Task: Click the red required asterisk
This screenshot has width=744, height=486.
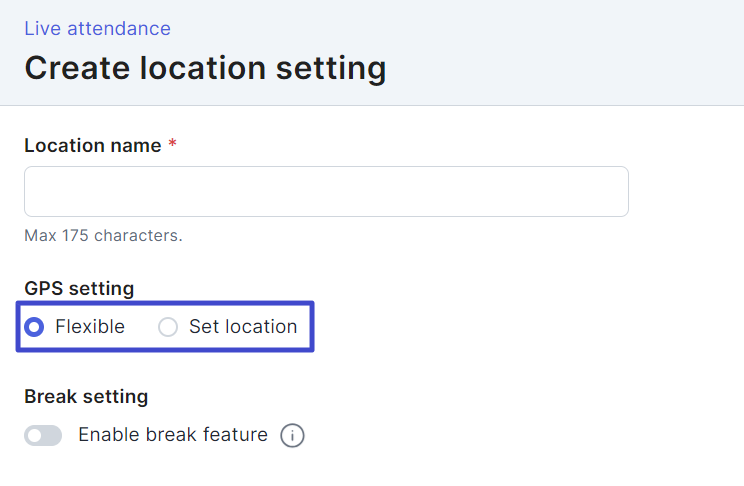Action: [172, 145]
